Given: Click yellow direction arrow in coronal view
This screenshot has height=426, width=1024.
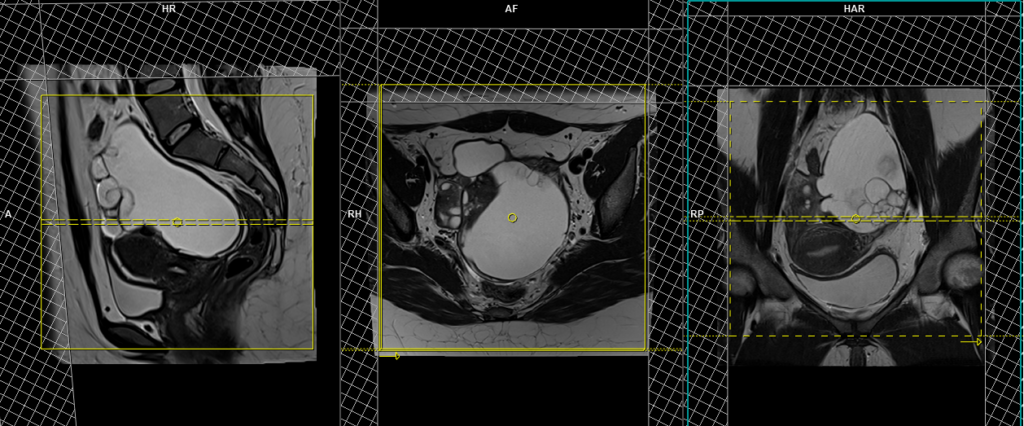Looking at the screenshot, I should (971, 341).
